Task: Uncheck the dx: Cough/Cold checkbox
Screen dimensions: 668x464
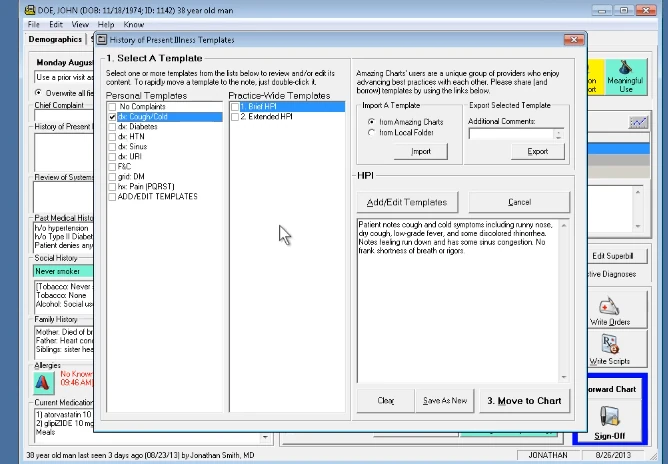Action: tap(112, 117)
